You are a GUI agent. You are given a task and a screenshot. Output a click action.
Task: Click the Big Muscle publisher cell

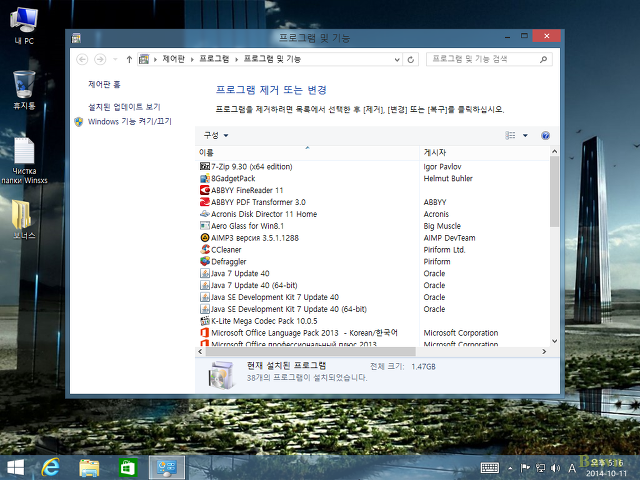tap(442, 226)
